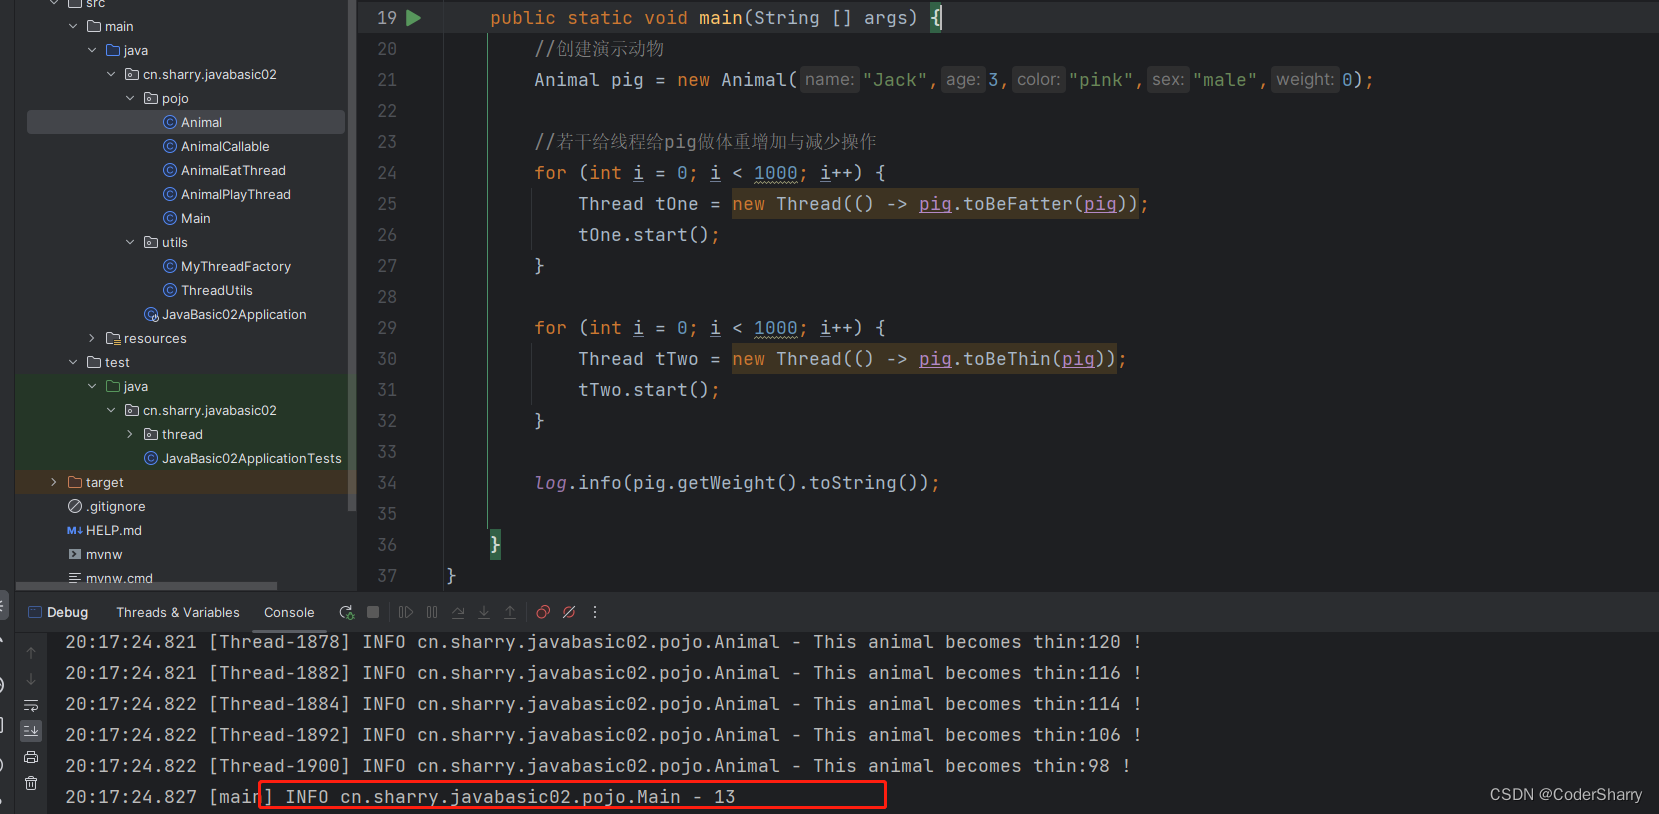Click the HELP.md markdown file icon
The width and height of the screenshot is (1659, 814).
75,530
